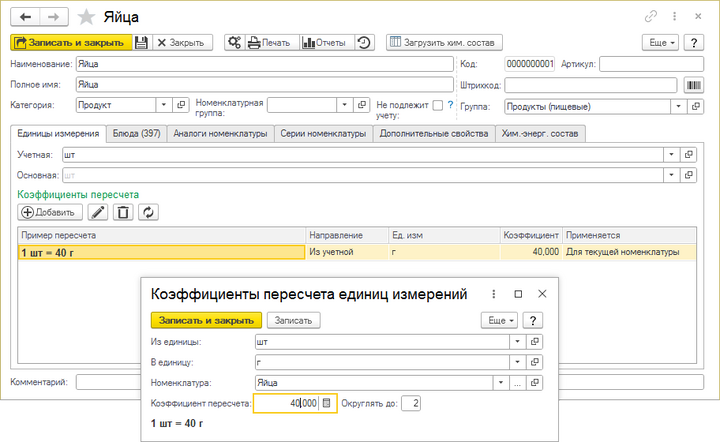This screenshot has width=720, height=442.
Task: Go forward with the right arrow button
Action: click(x=54, y=17)
